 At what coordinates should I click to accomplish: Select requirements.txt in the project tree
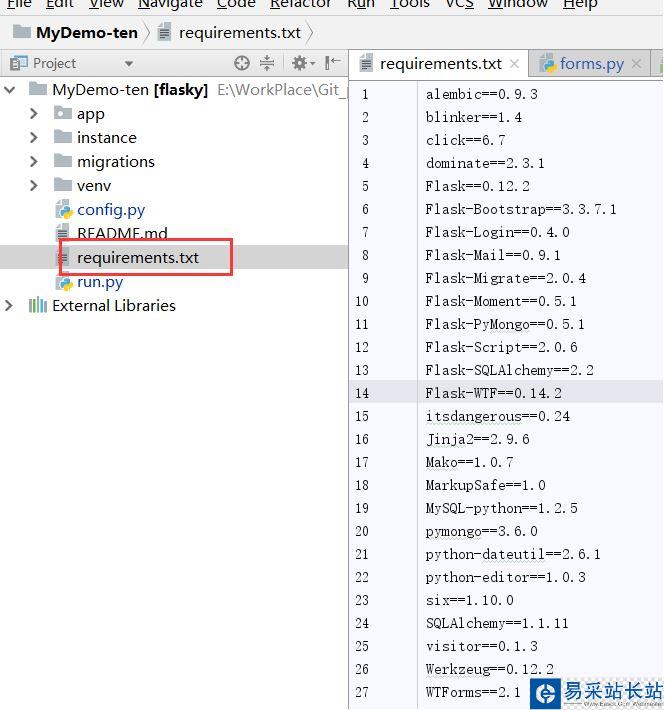pos(138,258)
